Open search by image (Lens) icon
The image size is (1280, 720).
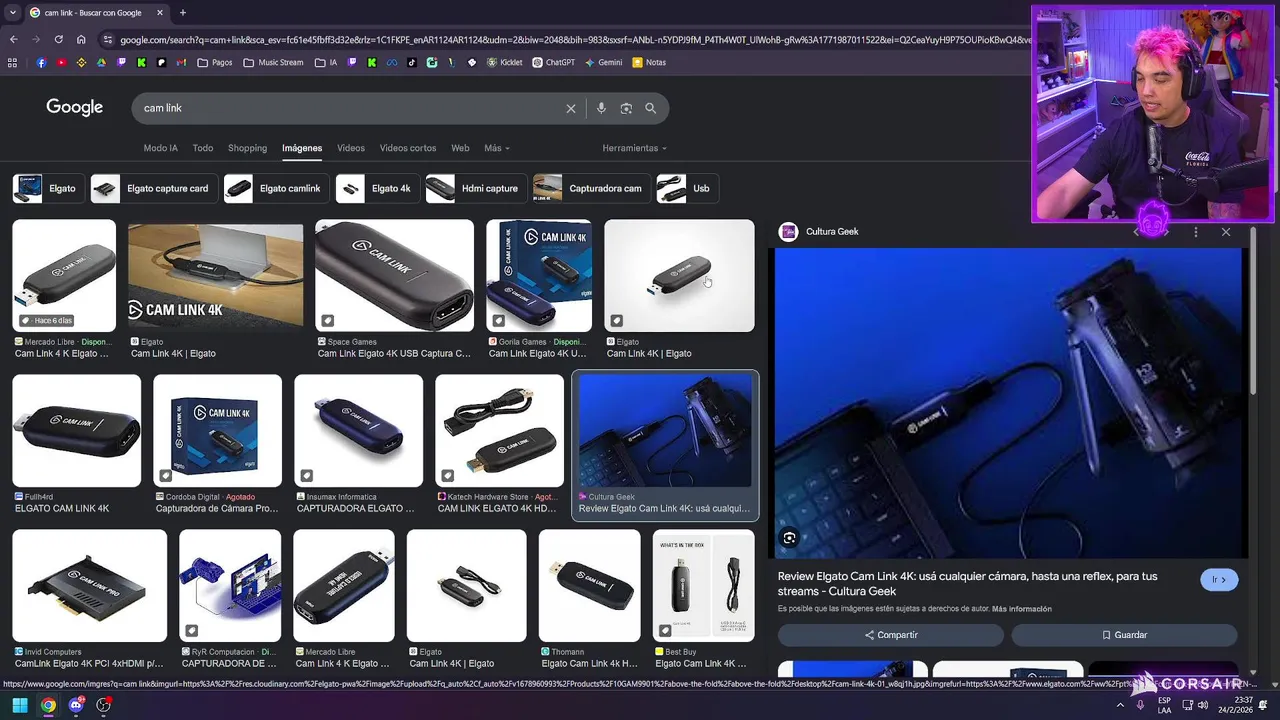pos(626,108)
